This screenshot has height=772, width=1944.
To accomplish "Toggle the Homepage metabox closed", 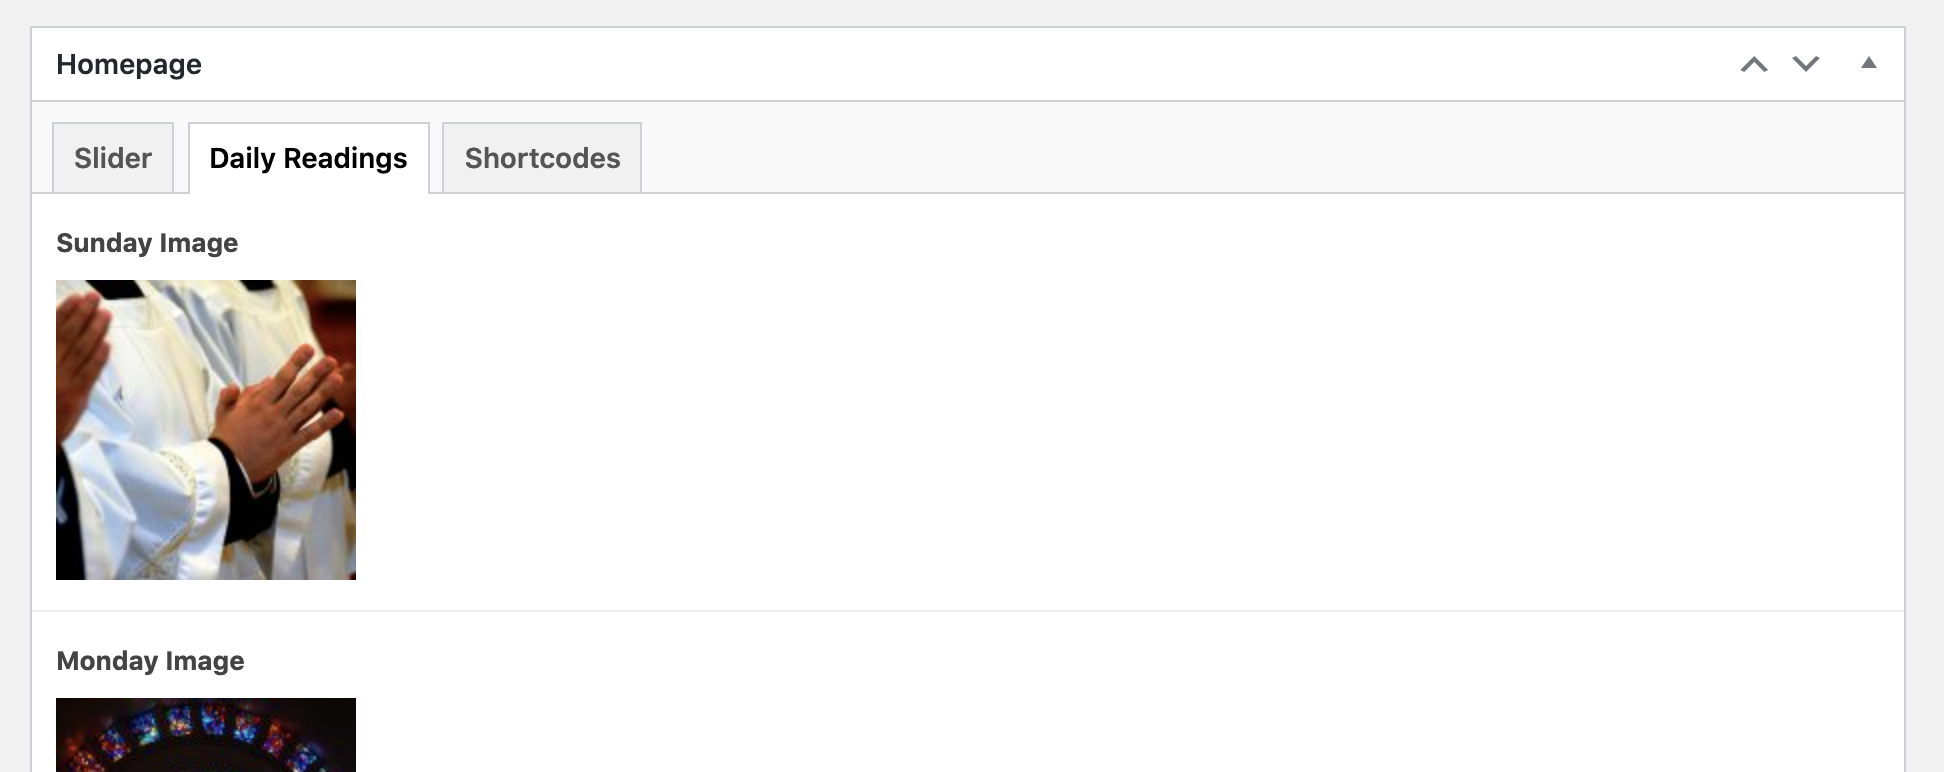I will 1868,64.
